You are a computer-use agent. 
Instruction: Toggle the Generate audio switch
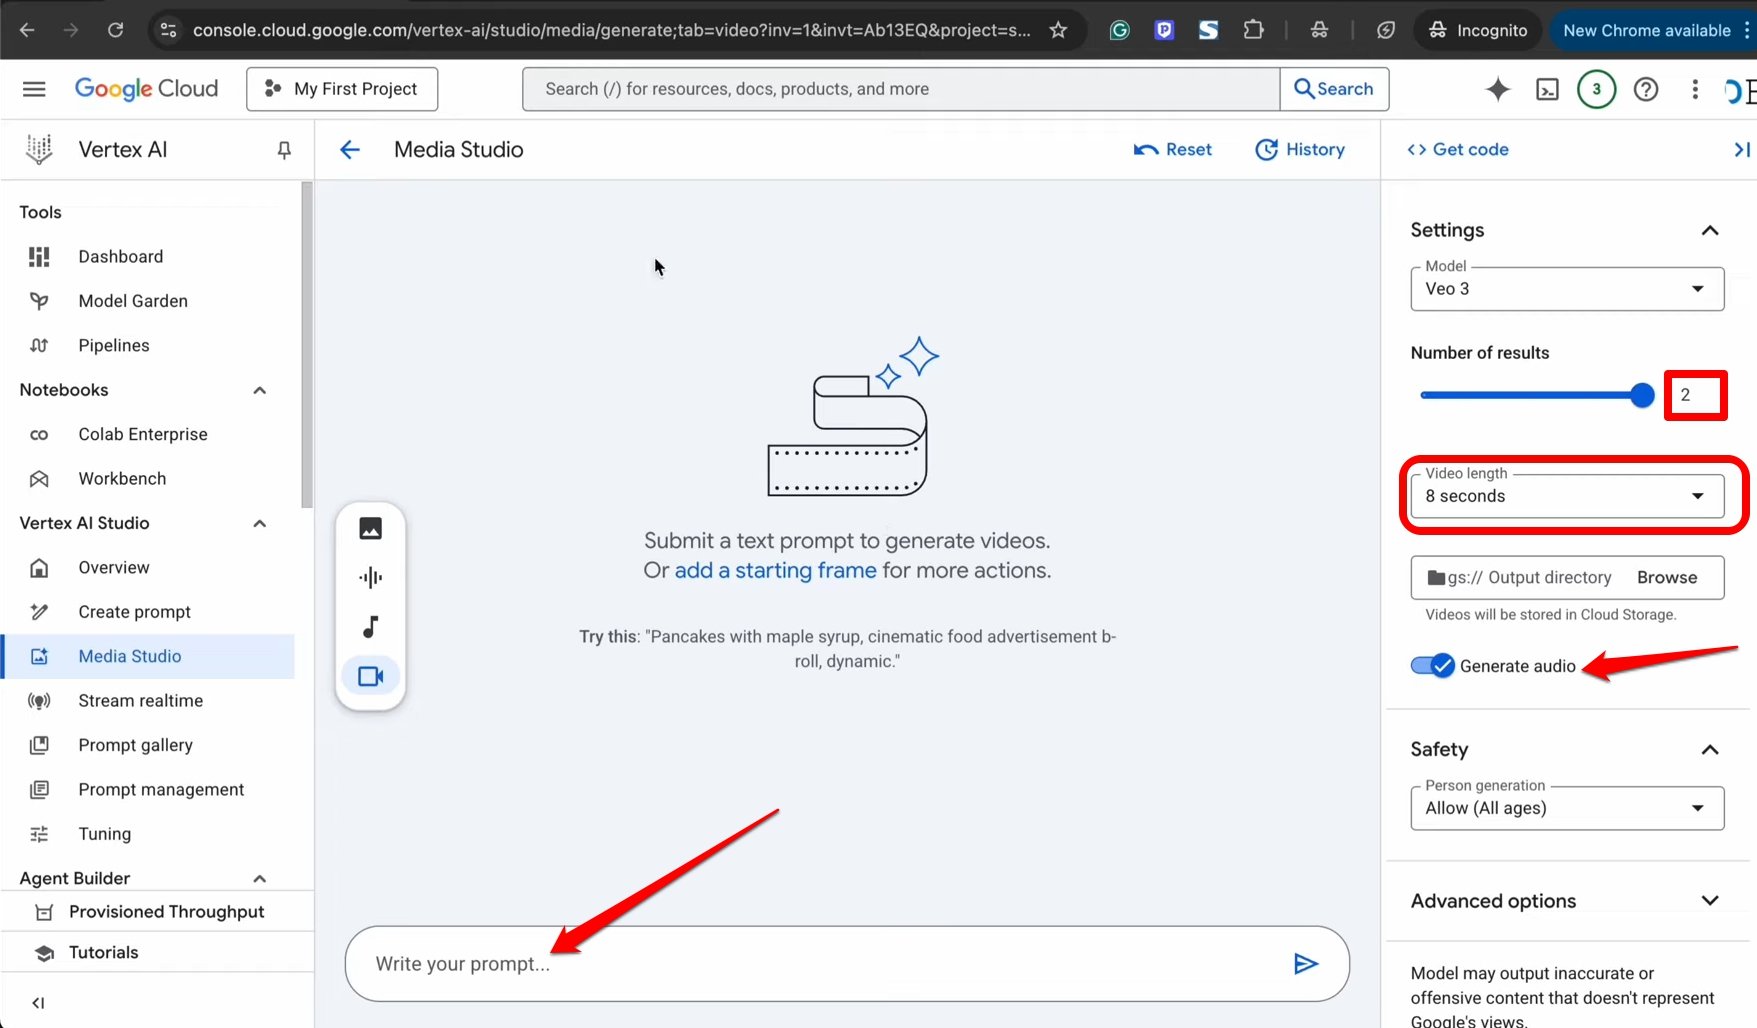pyautogui.click(x=1432, y=666)
